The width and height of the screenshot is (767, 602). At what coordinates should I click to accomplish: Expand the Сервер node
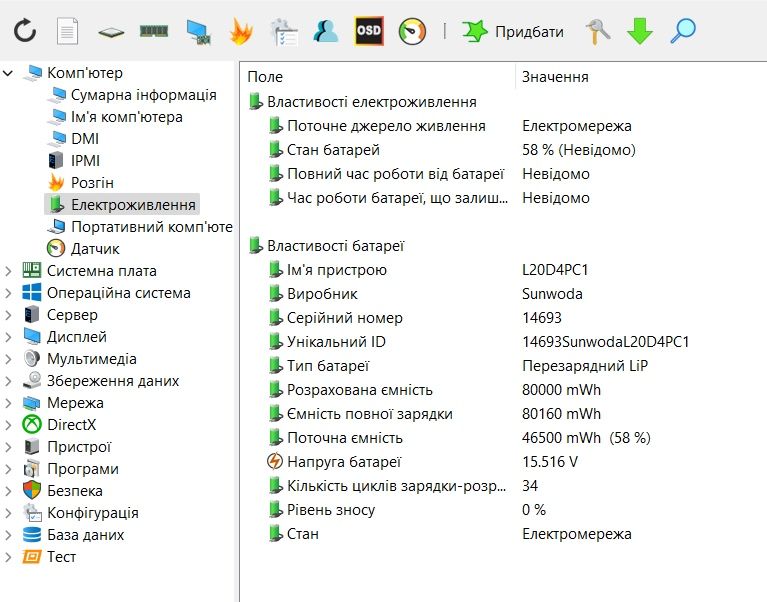(8, 315)
